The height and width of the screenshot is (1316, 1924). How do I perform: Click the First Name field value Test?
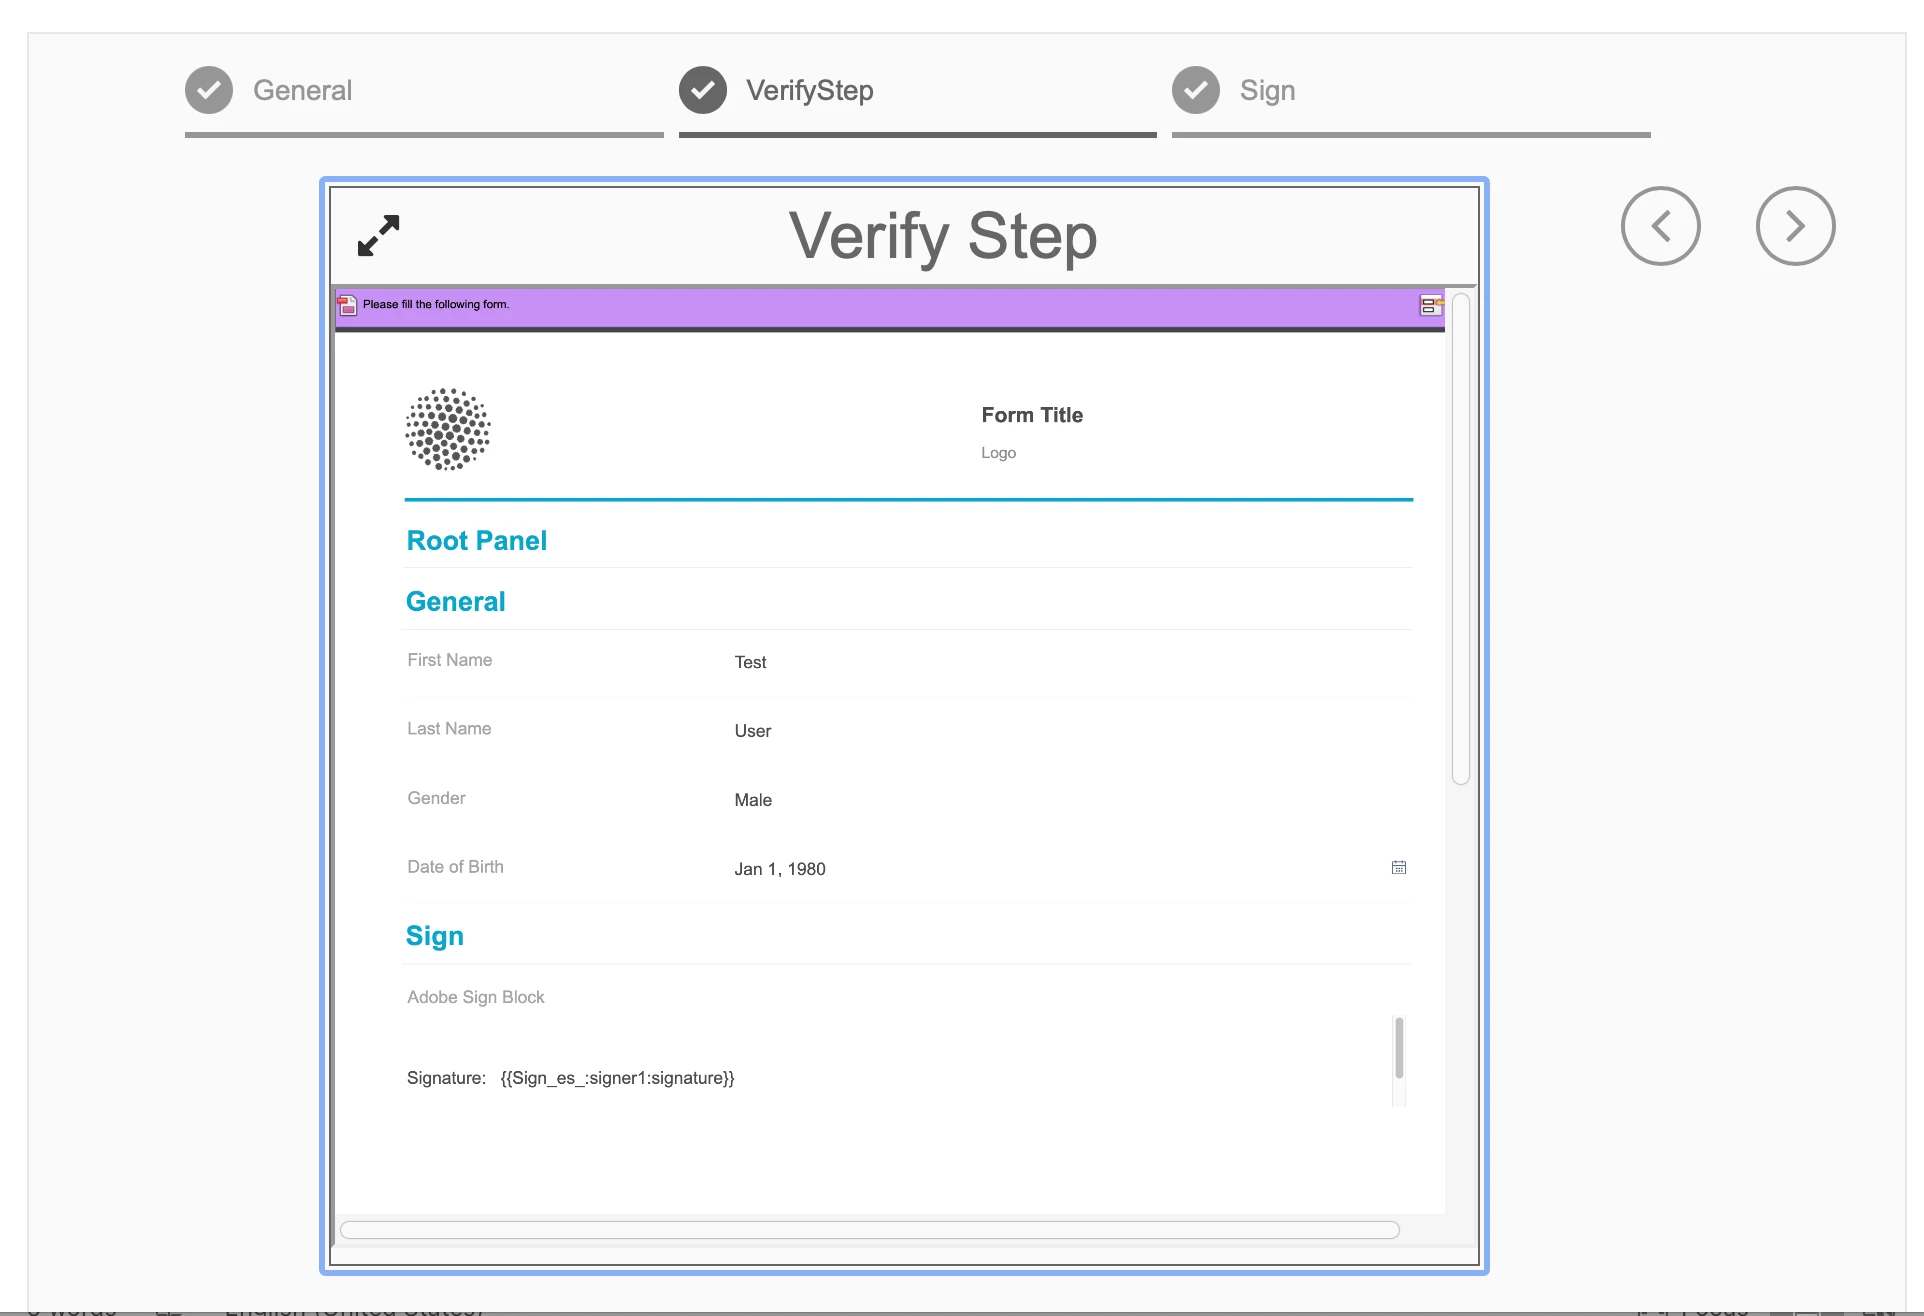tap(751, 662)
